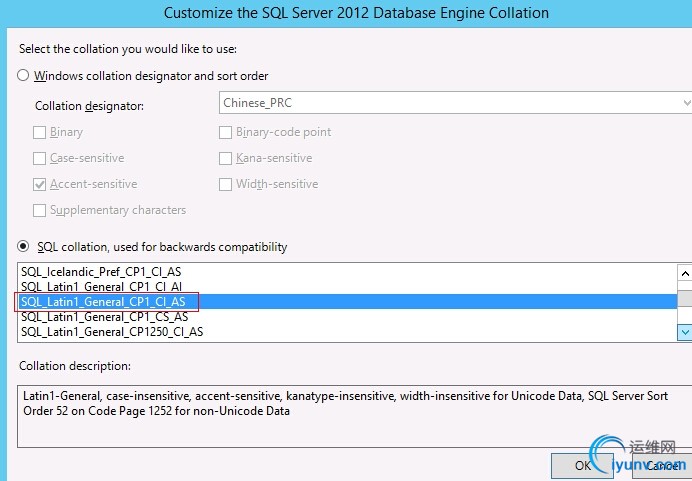Select Windows collation designator radio button
The width and height of the screenshot is (692, 481).
[x=23, y=76]
